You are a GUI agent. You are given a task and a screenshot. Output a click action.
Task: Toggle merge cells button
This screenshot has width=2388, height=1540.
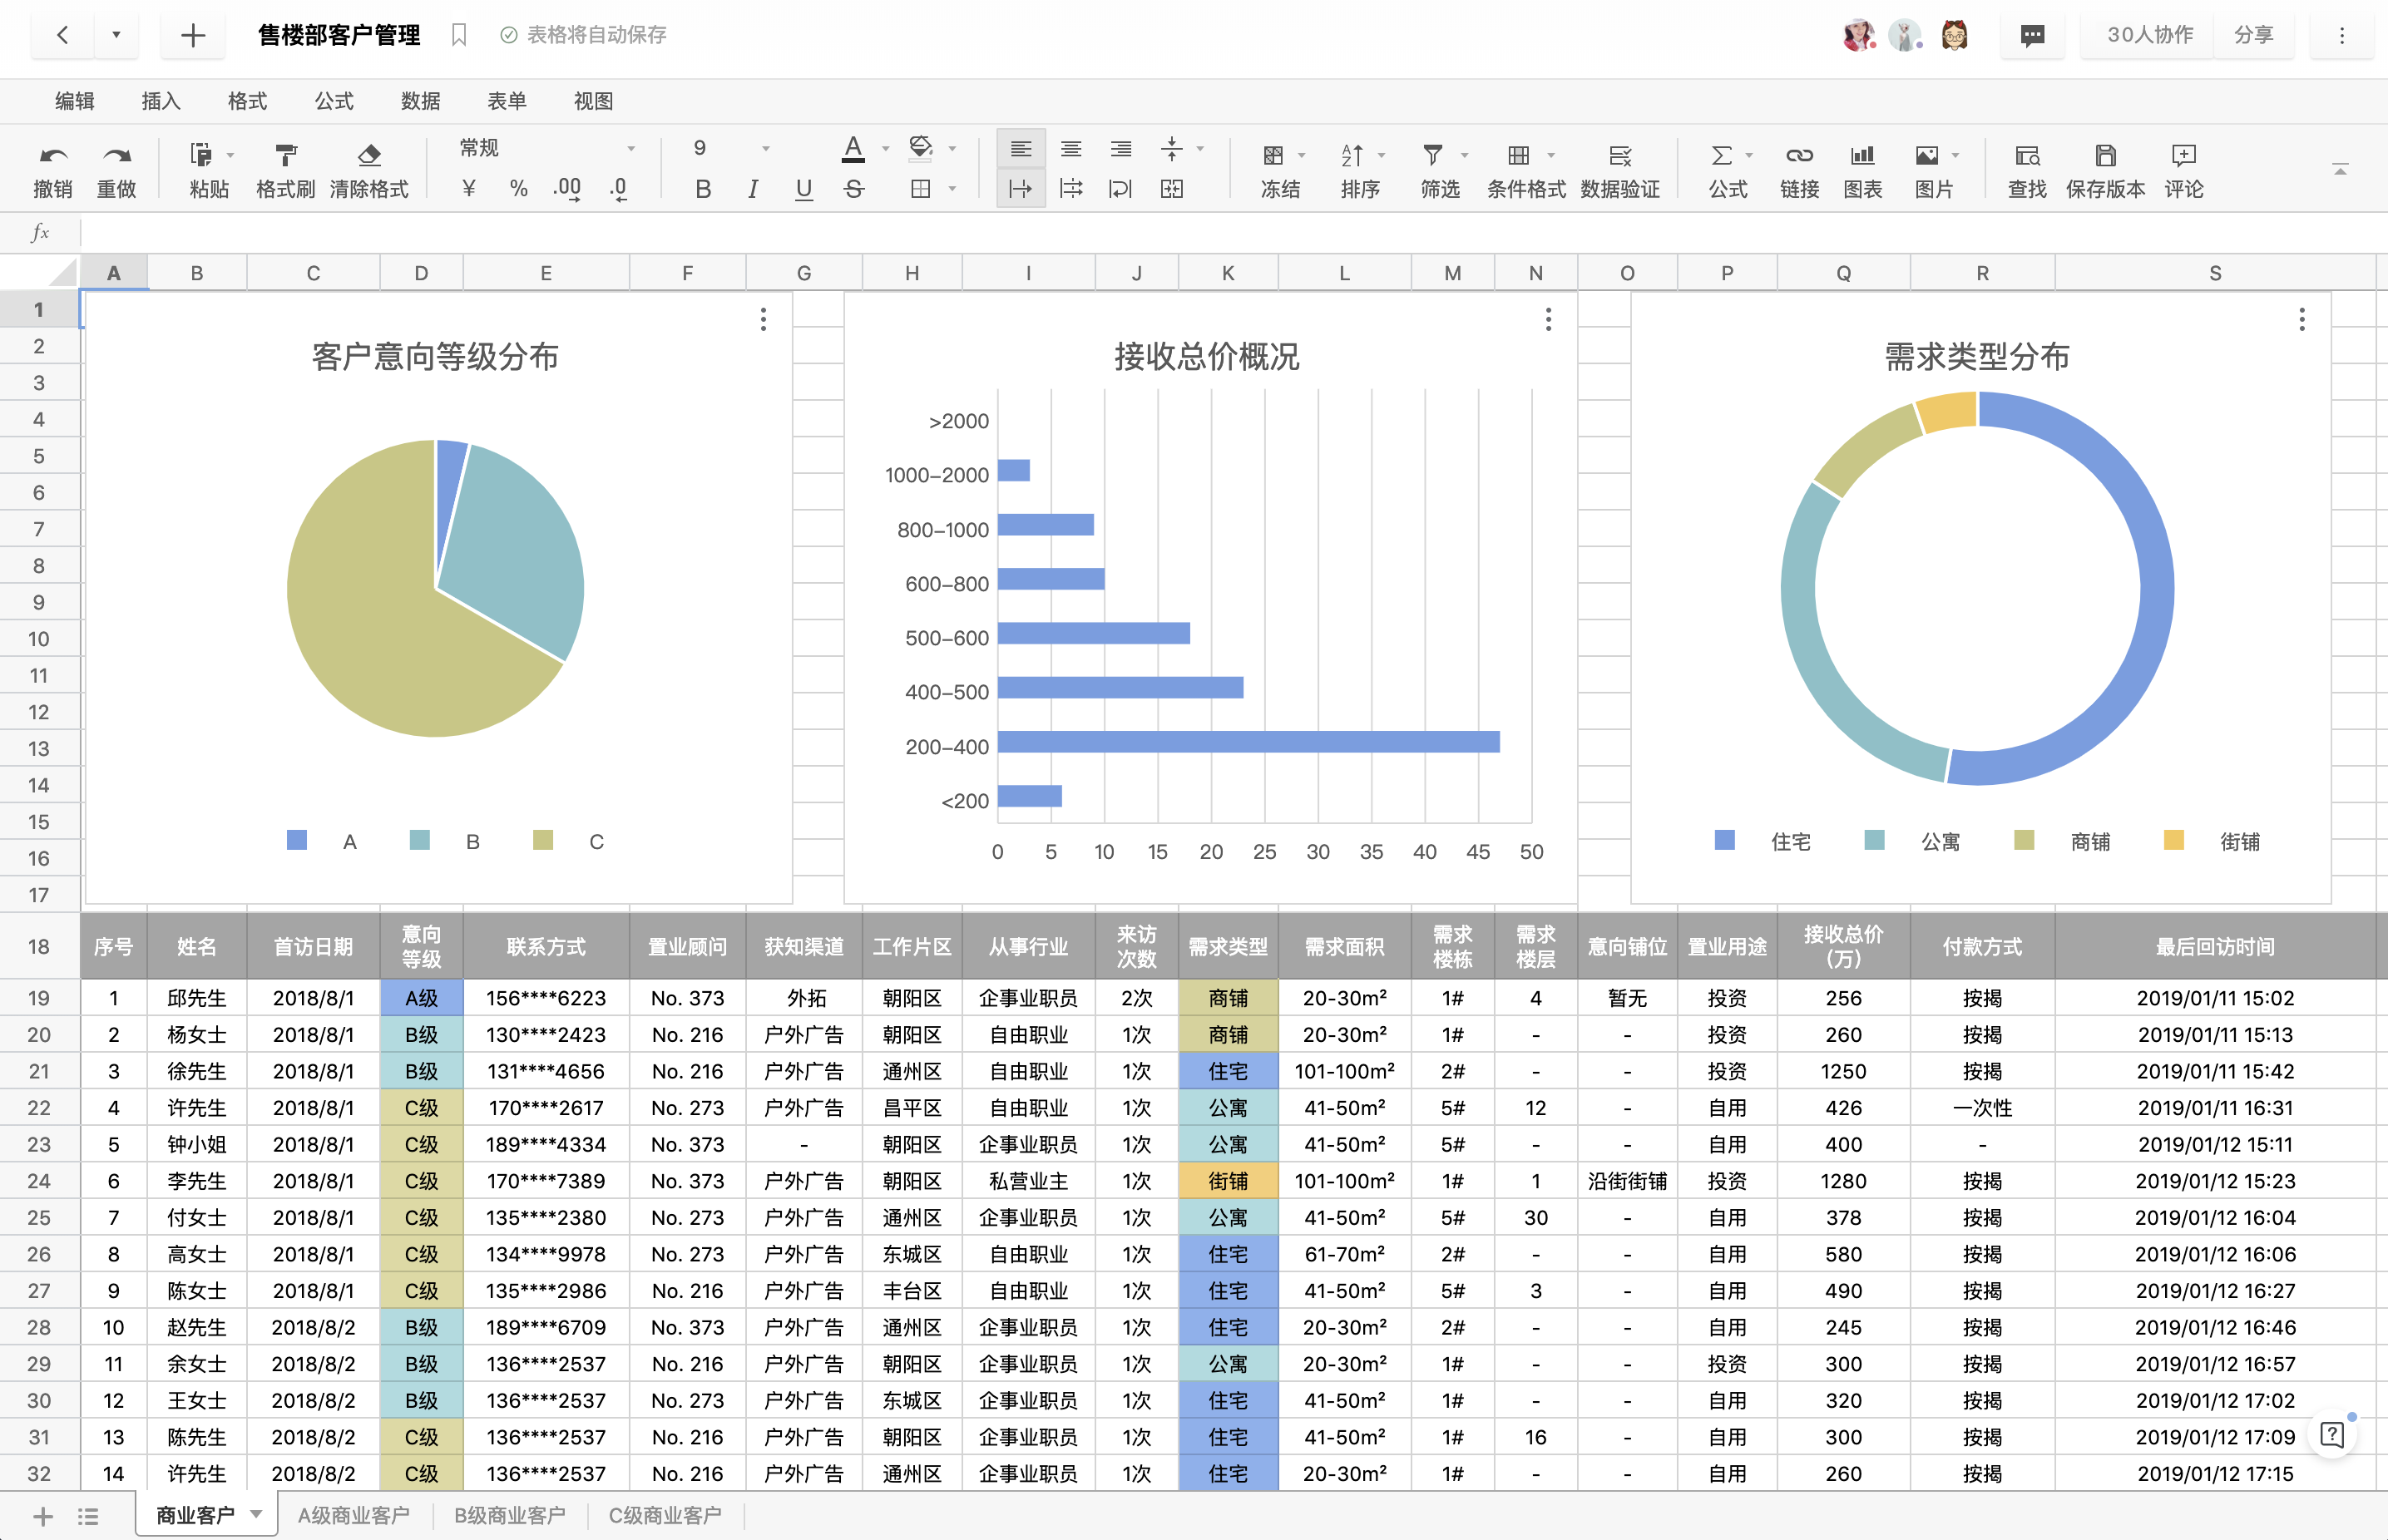(1172, 188)
